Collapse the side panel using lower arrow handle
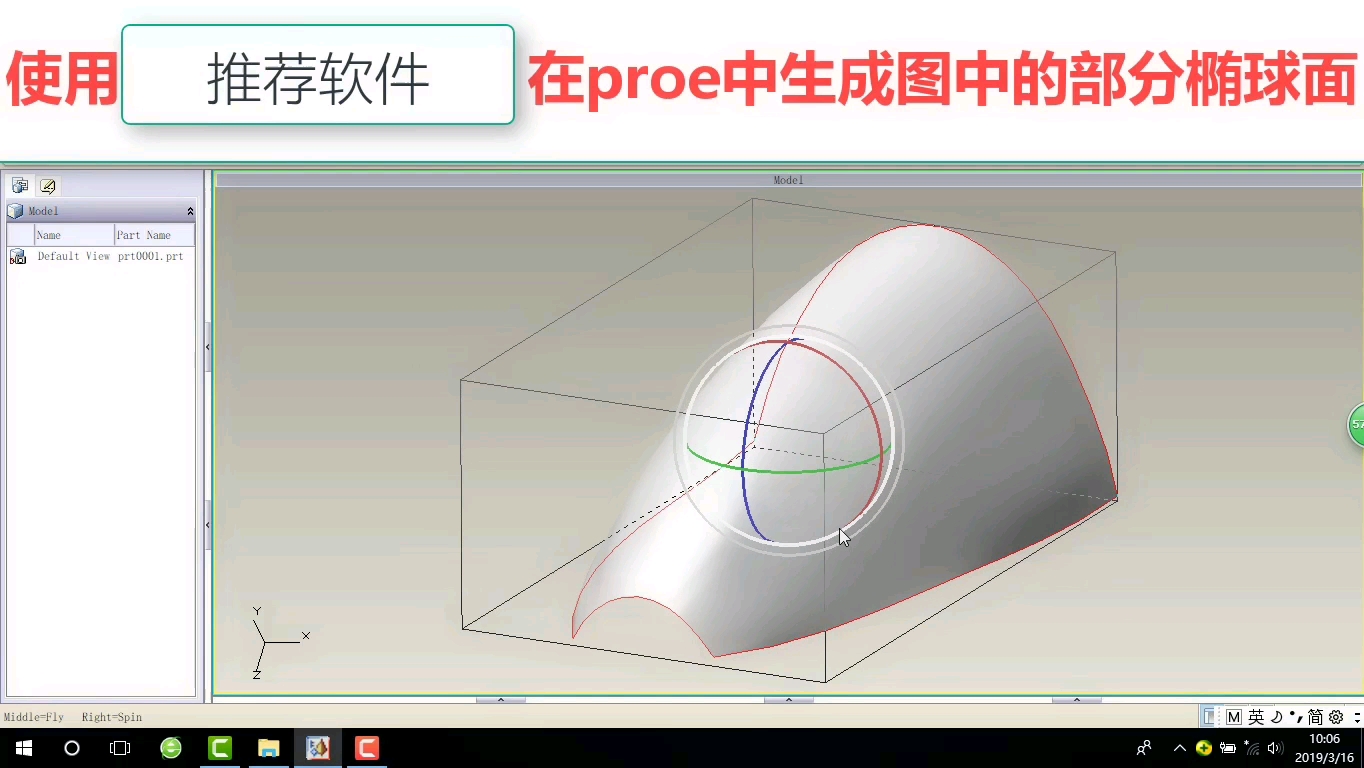The width and height of the screenshot is (1364, 768). [208, 525]
